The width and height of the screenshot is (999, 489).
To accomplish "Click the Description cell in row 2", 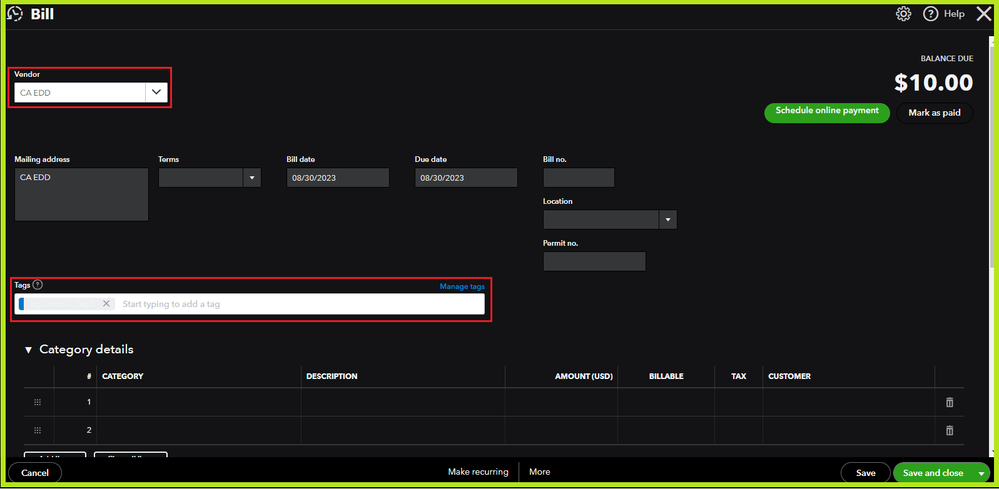I will (x=403, y=430).
